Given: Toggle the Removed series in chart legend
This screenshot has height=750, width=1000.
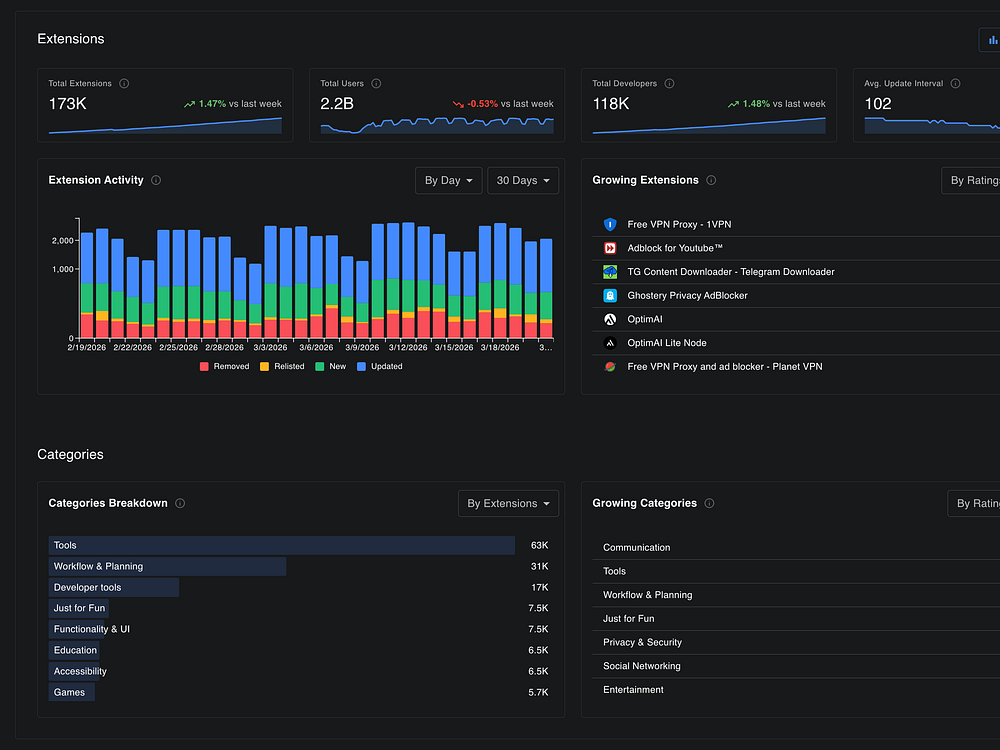Looking at the screenshot, I should [225, 367].
